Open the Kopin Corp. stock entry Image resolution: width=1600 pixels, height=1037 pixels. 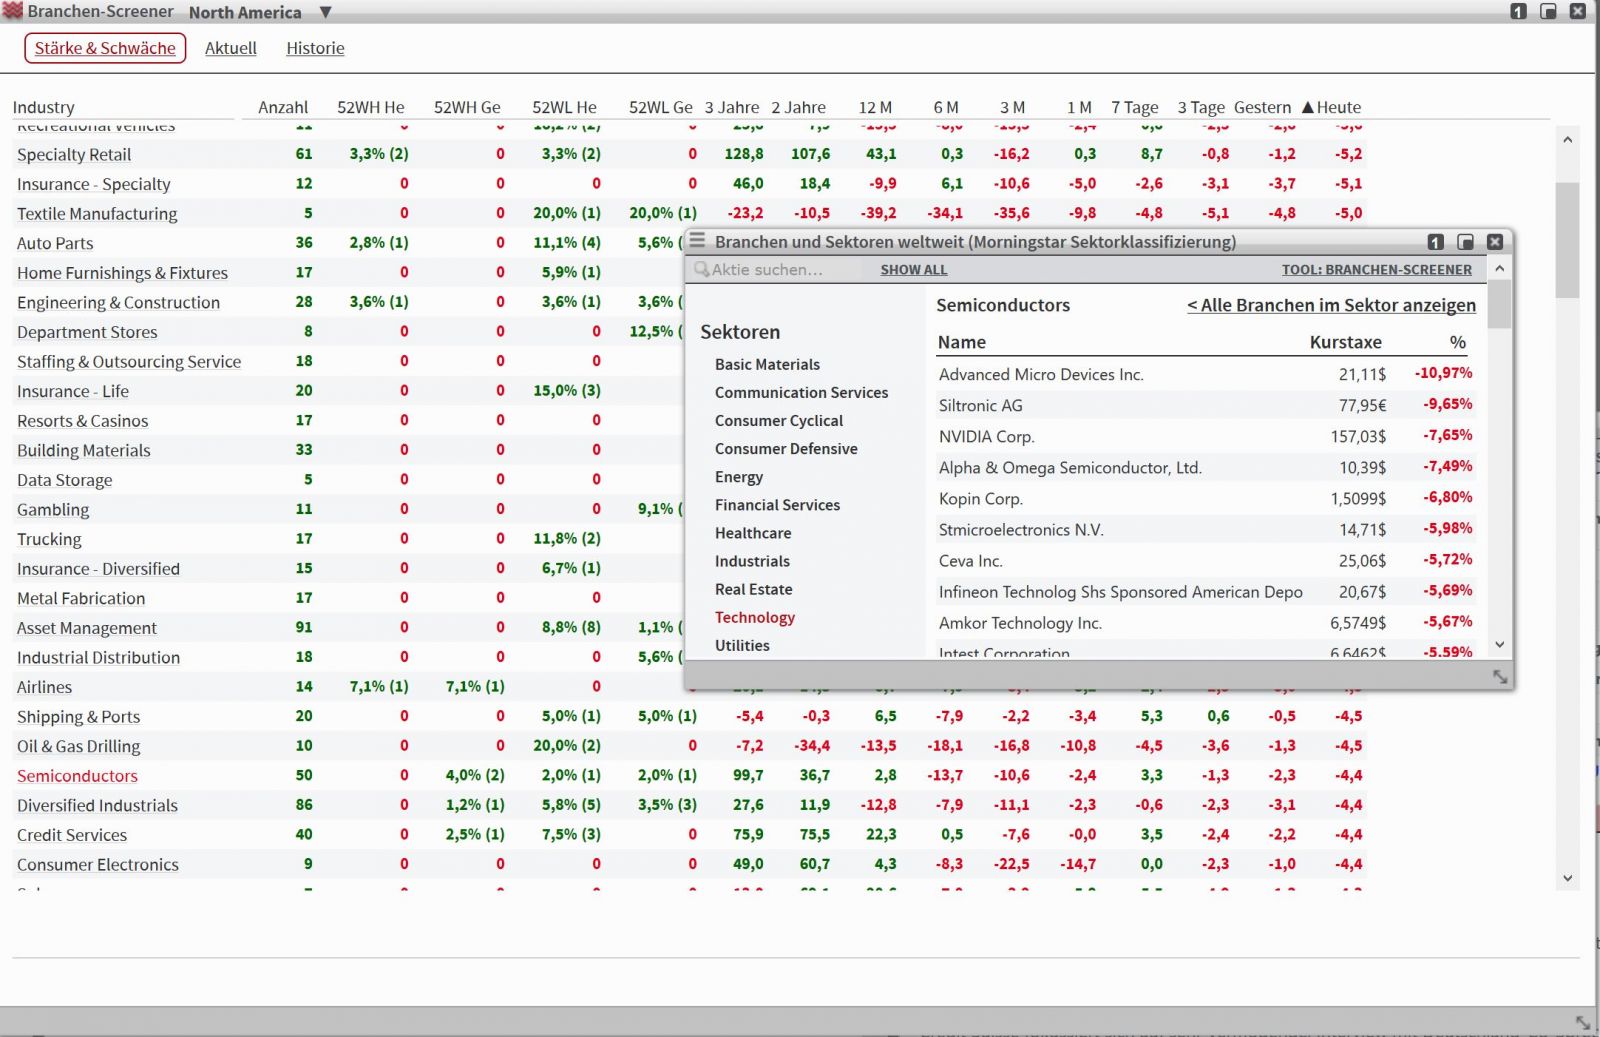point(980,499)
